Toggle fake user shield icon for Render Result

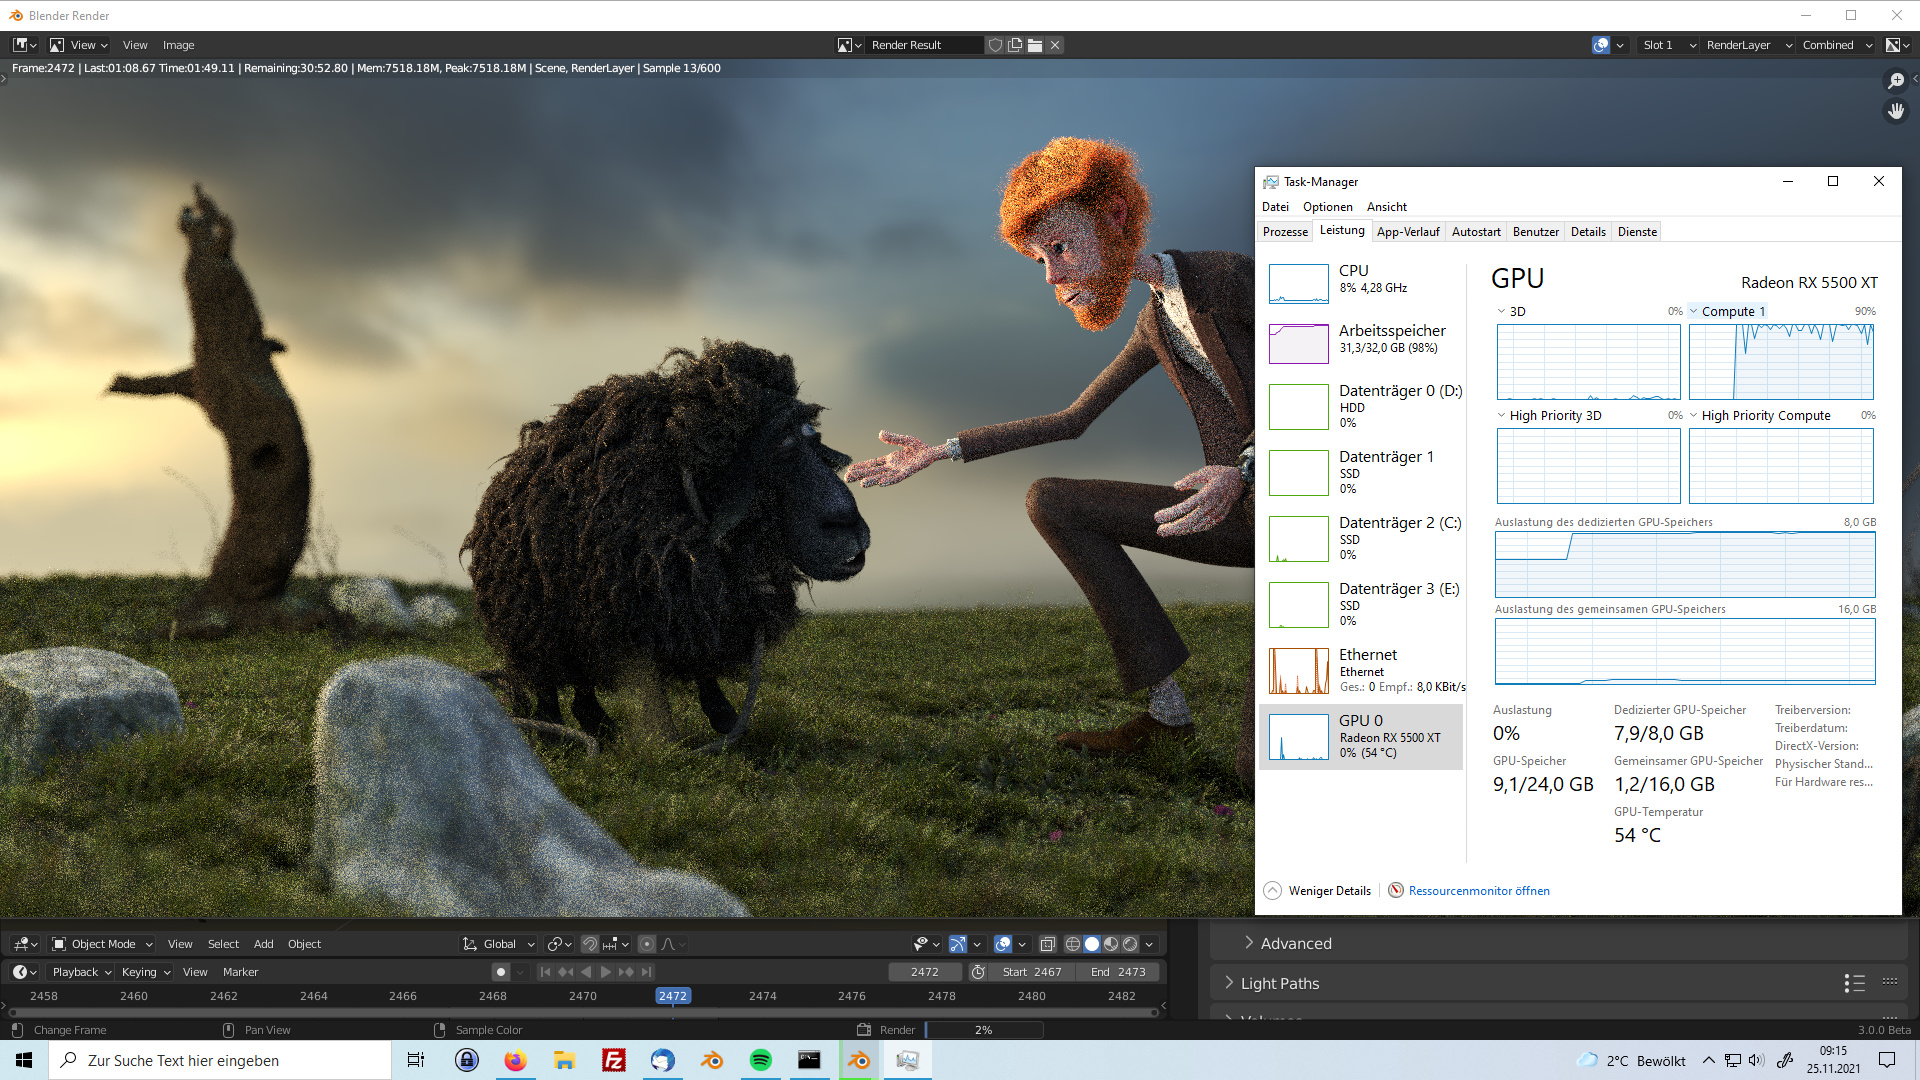pyautogui.click(x=995, y=45)
